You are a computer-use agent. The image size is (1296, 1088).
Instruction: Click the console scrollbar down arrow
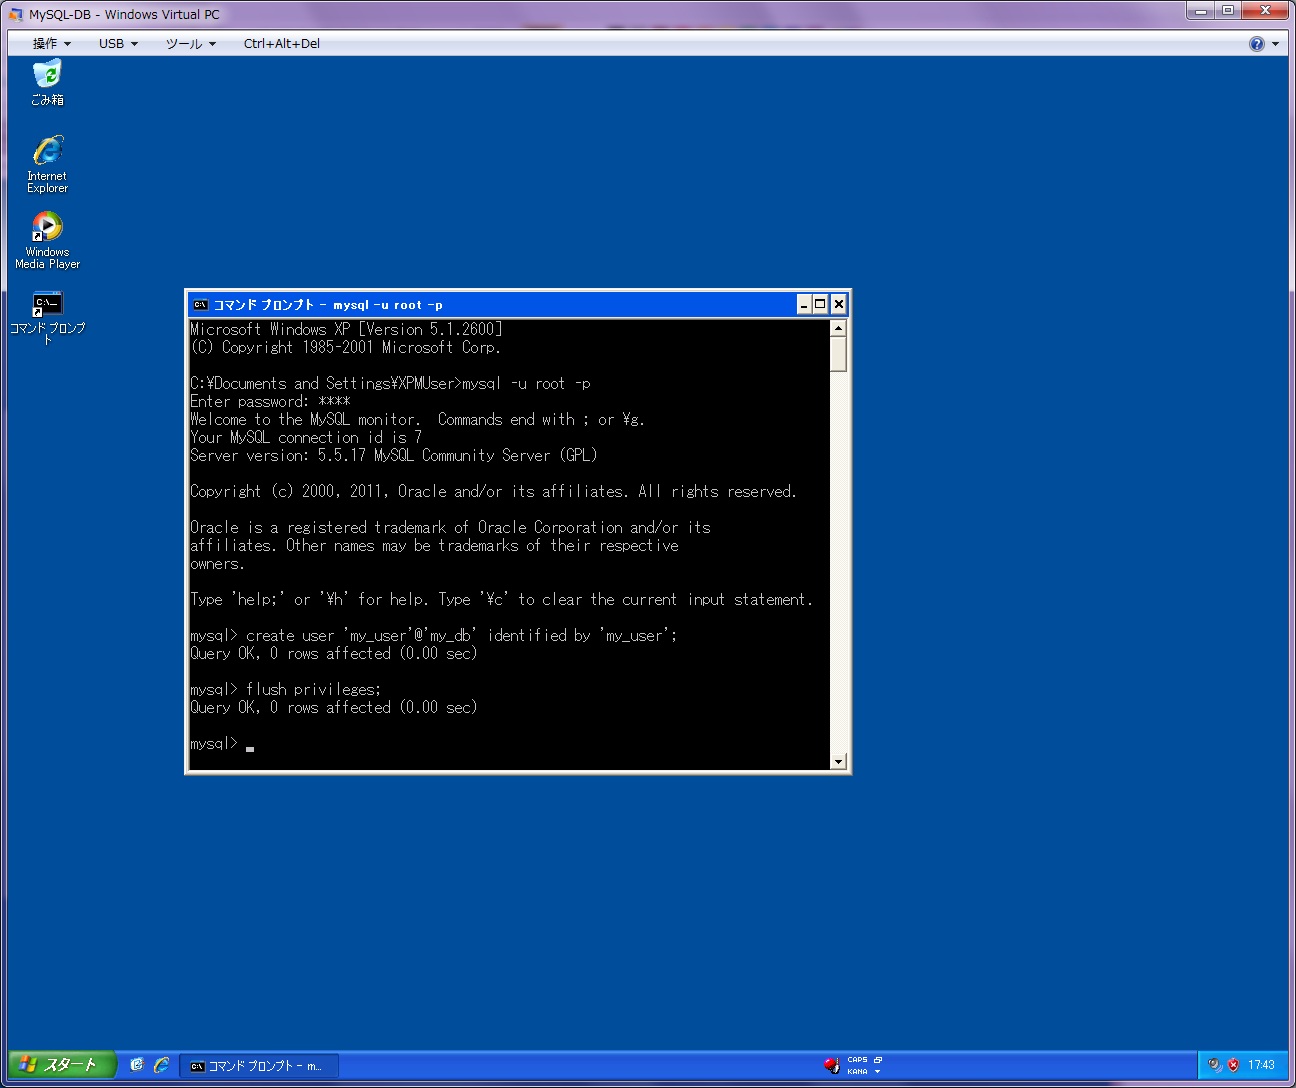[838, 762]
